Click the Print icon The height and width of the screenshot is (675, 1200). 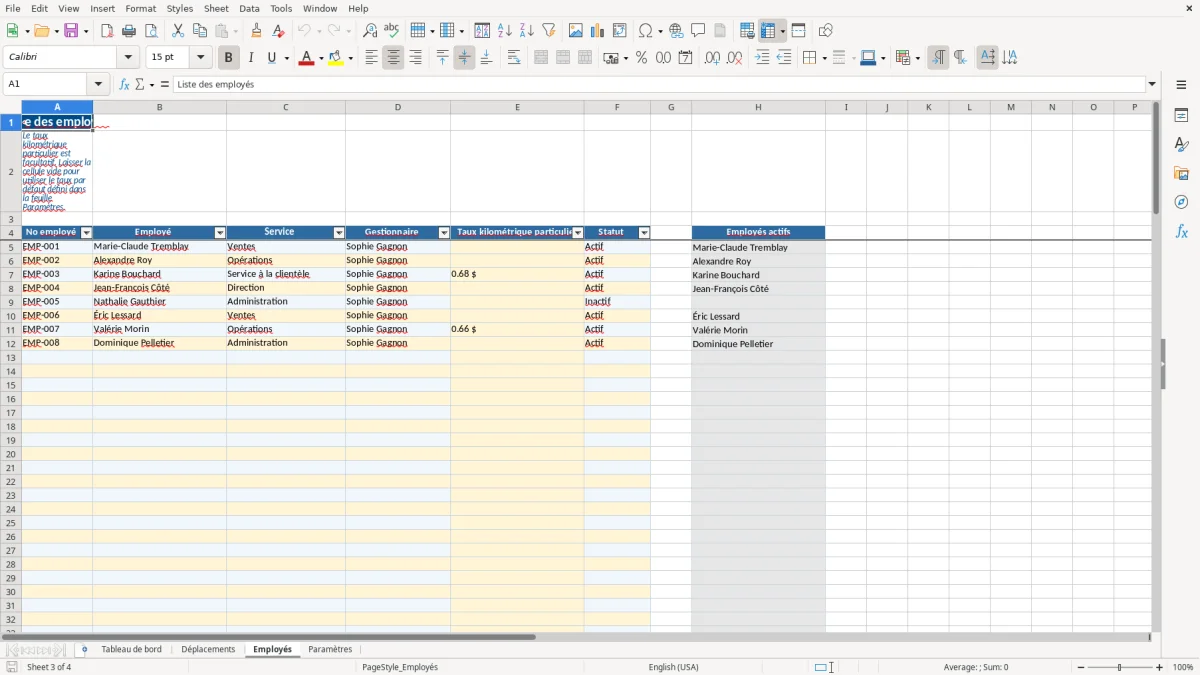point(129,31)
